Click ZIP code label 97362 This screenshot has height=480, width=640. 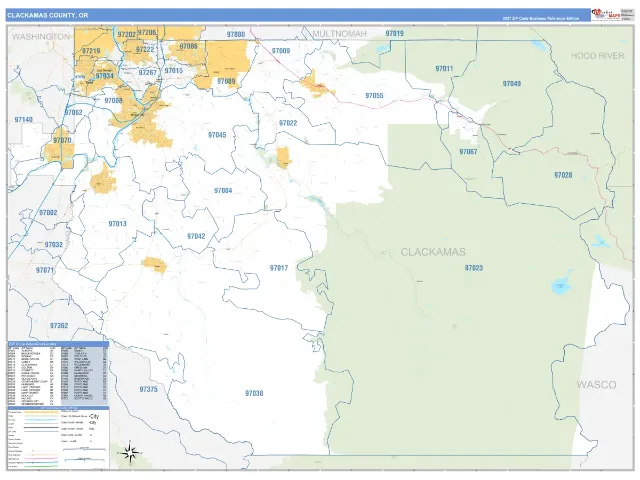[x=59, y=326]
